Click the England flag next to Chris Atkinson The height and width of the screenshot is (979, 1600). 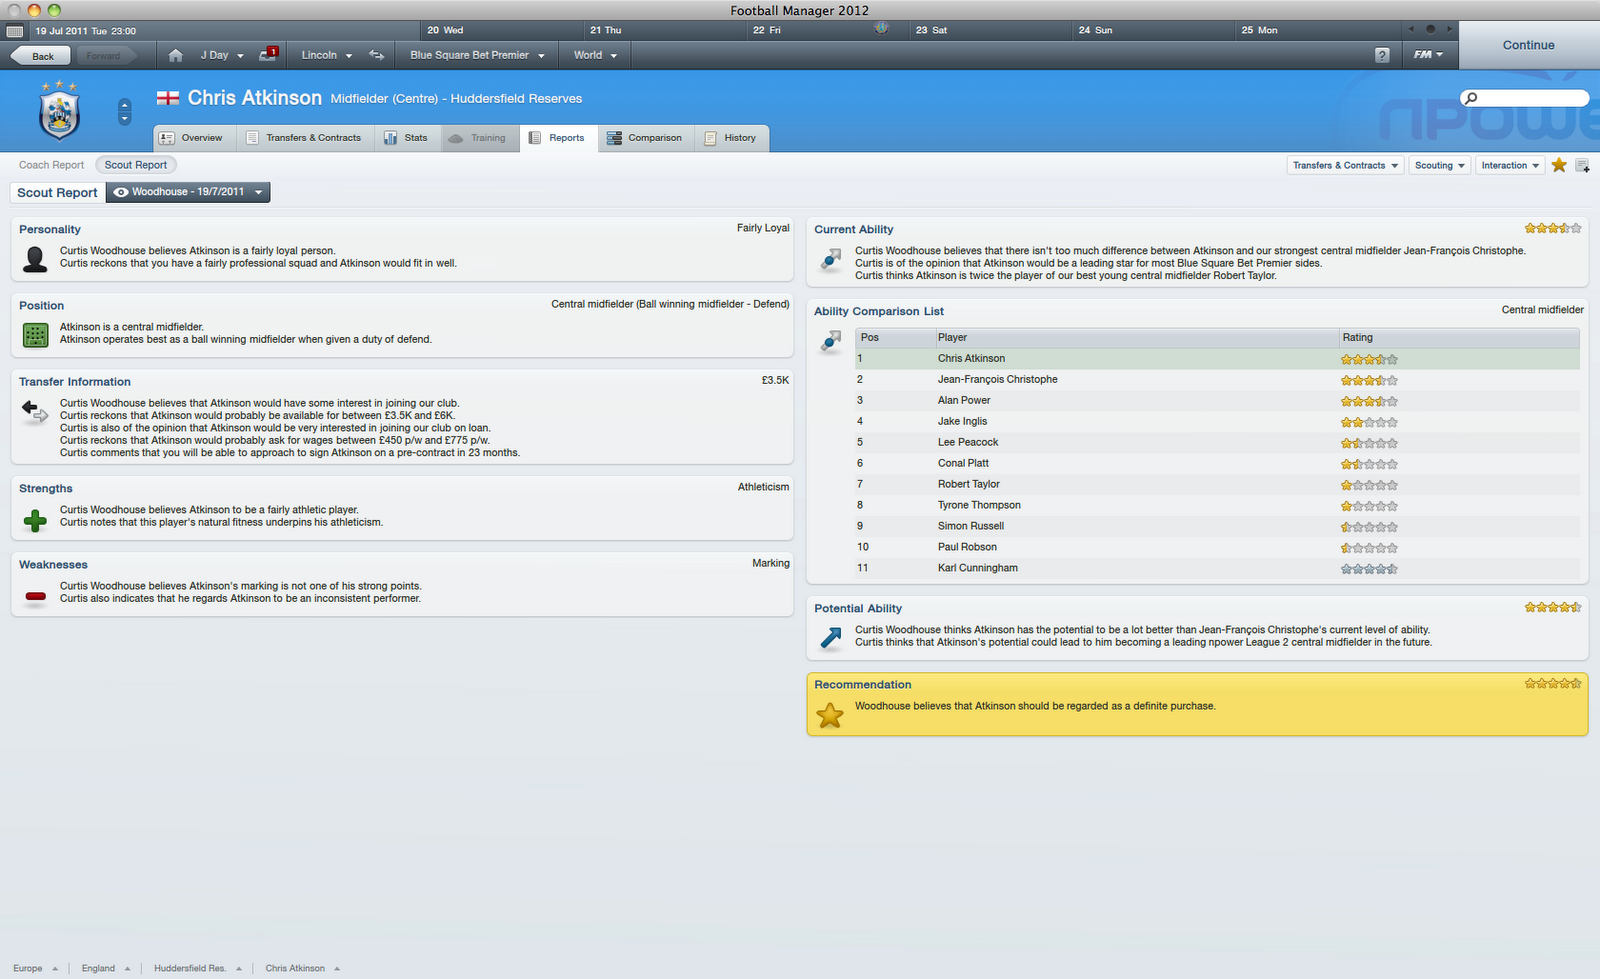(168, 98)
